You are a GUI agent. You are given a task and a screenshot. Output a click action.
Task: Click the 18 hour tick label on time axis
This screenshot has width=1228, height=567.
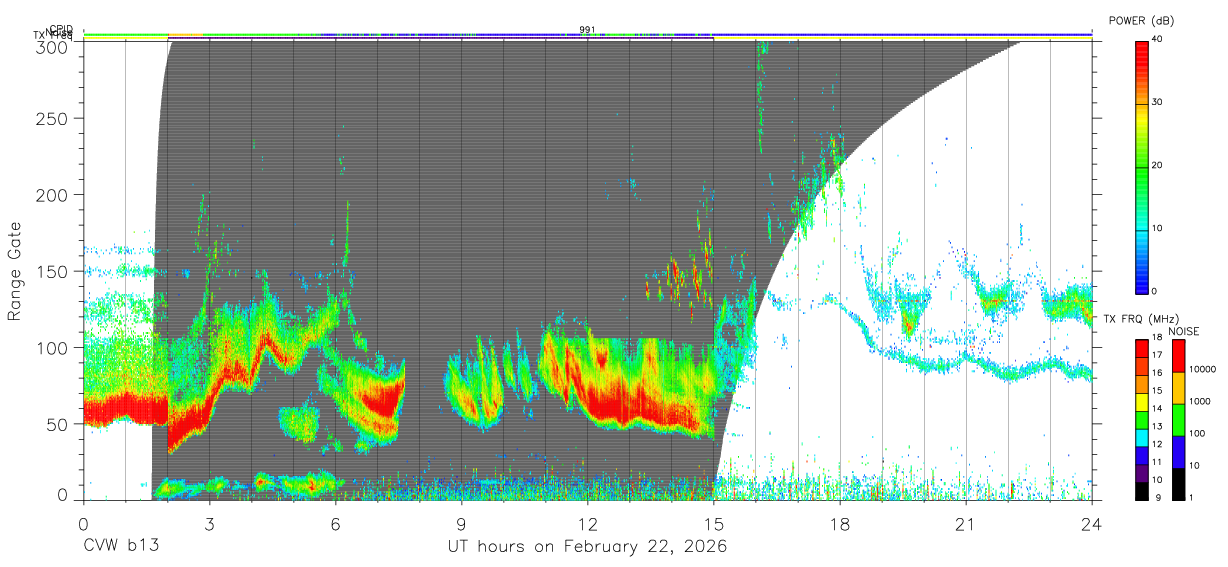point(840,524)
